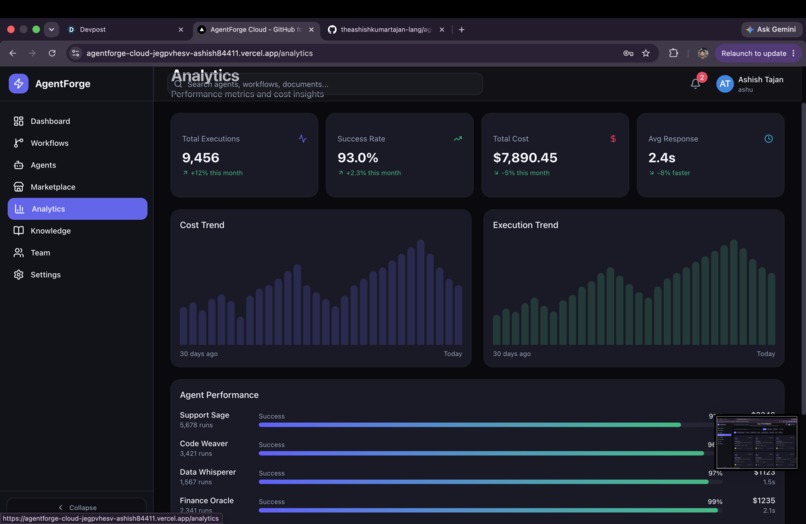This screenshot has width=806, height=524.
Task: Click the 2.4s average response value
Action: tap(662, 158)
